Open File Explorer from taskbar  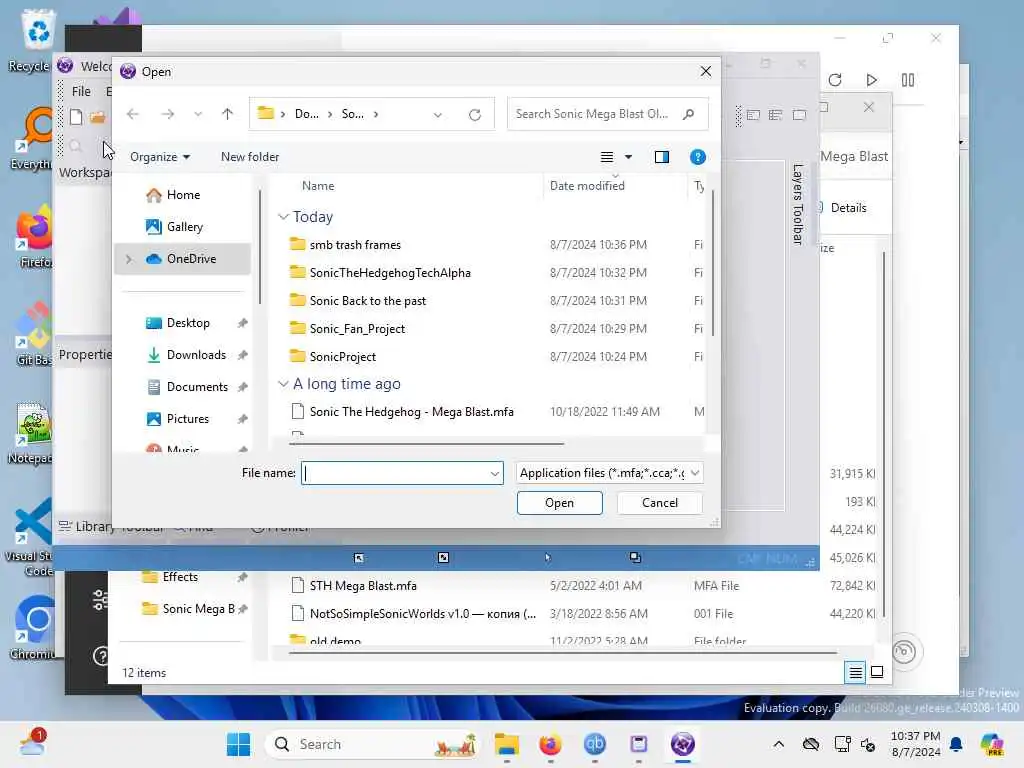[x=507, y=744]
